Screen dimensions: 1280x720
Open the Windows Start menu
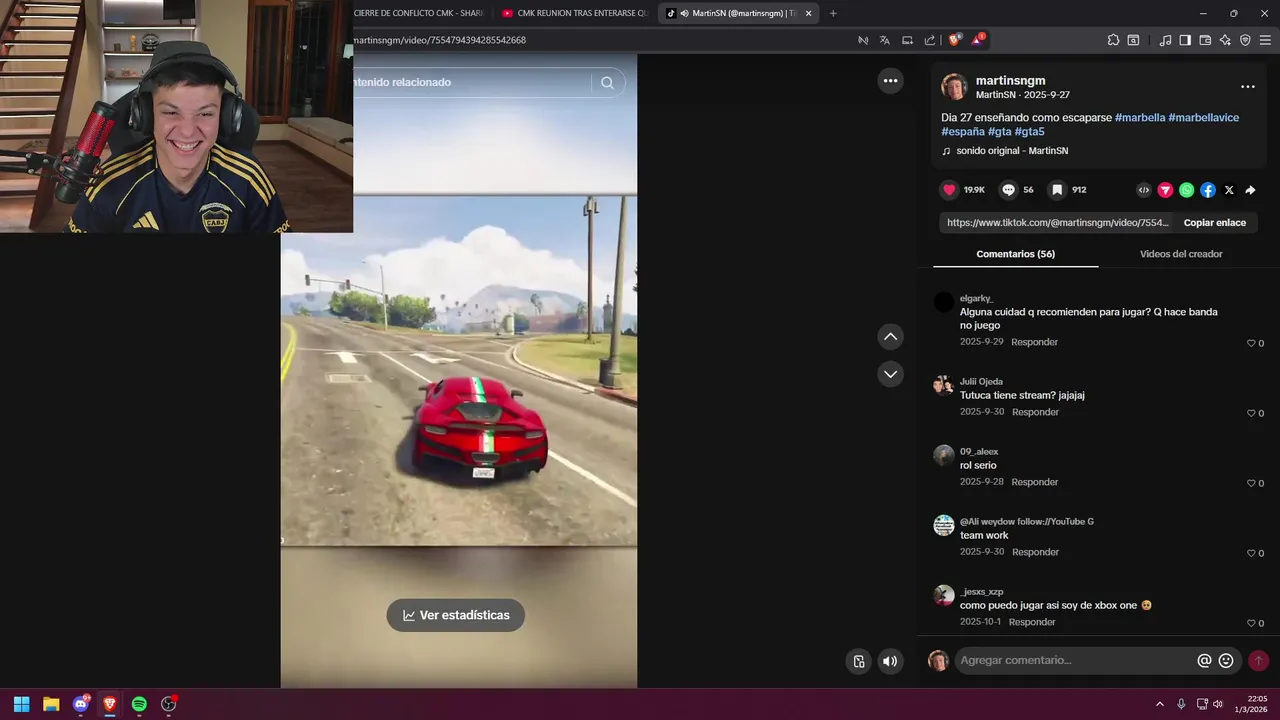[21, 704]
